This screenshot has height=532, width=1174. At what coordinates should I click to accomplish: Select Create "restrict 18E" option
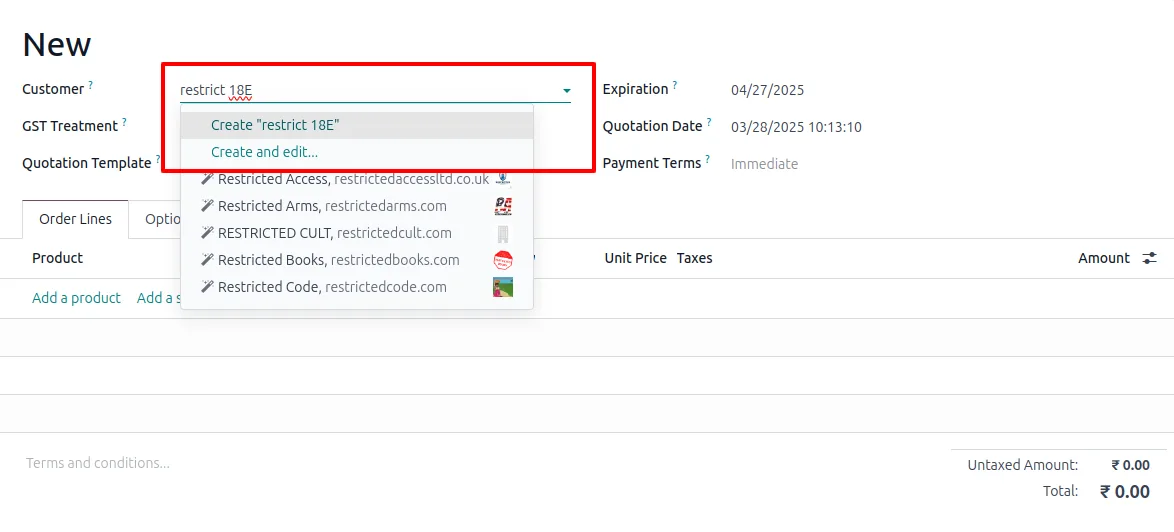click(357, 126)
